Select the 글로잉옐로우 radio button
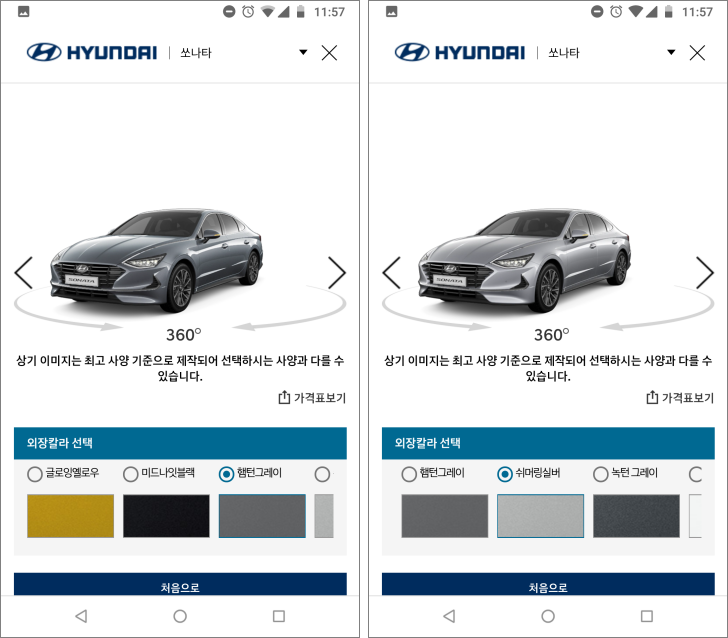This screenshot has height=638, width=728. (35, 474)
